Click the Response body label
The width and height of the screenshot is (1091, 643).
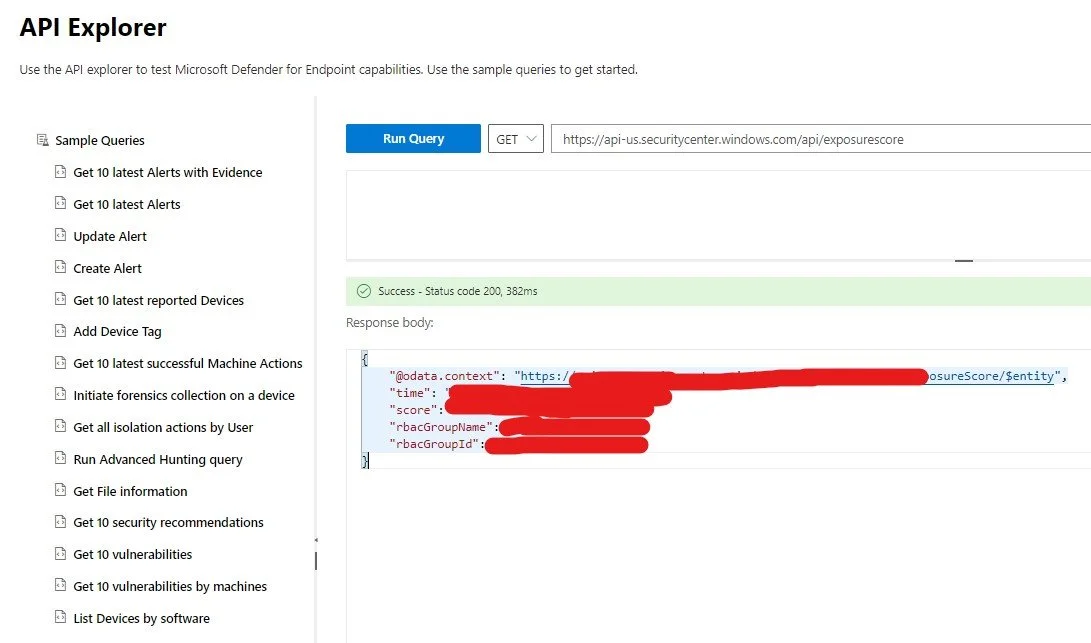click(390, 323)
